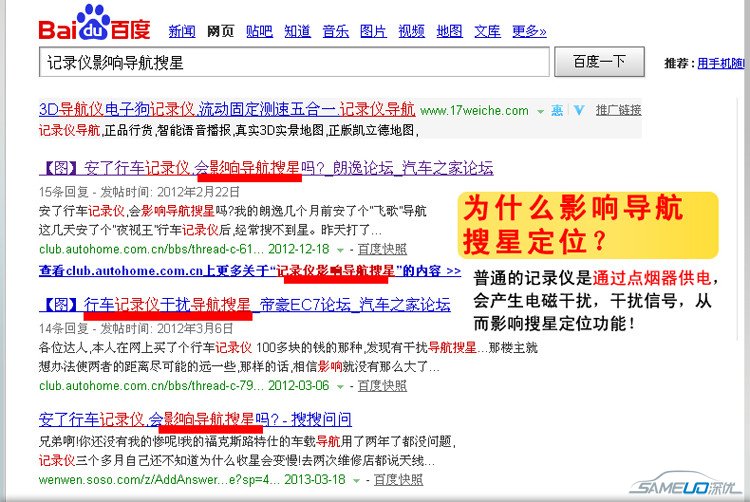Open the 推广链接 promotion link

pos(618,110)
